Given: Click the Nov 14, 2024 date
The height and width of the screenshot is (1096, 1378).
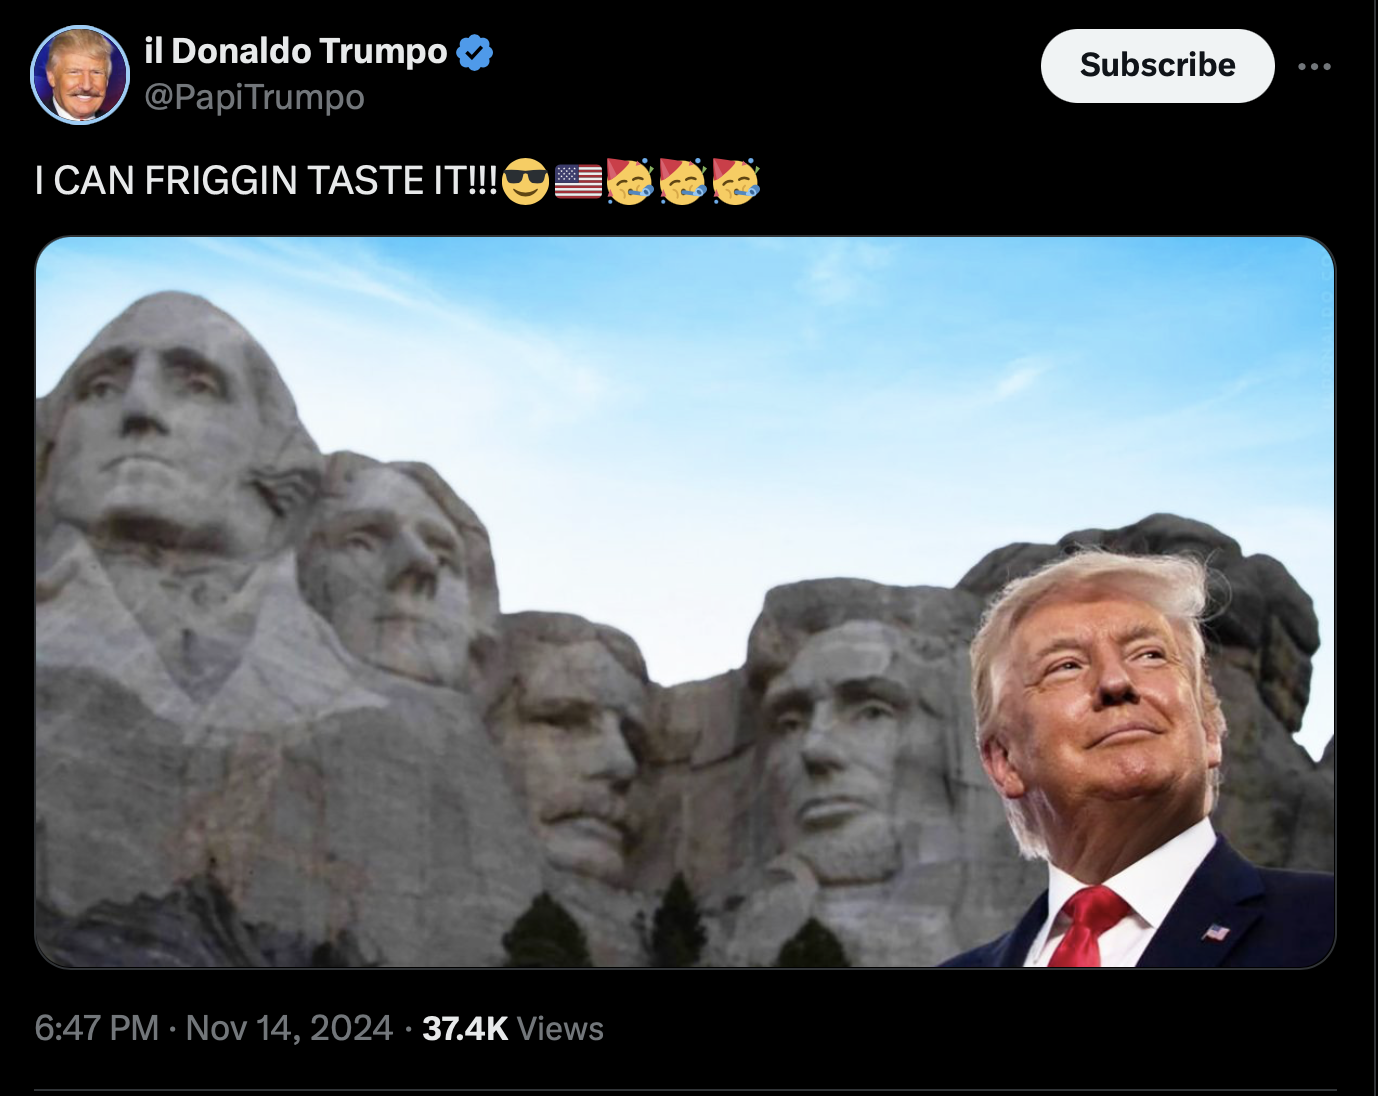Looking at the screenshot, I should pyautogui.click(x=289, y=1028).
